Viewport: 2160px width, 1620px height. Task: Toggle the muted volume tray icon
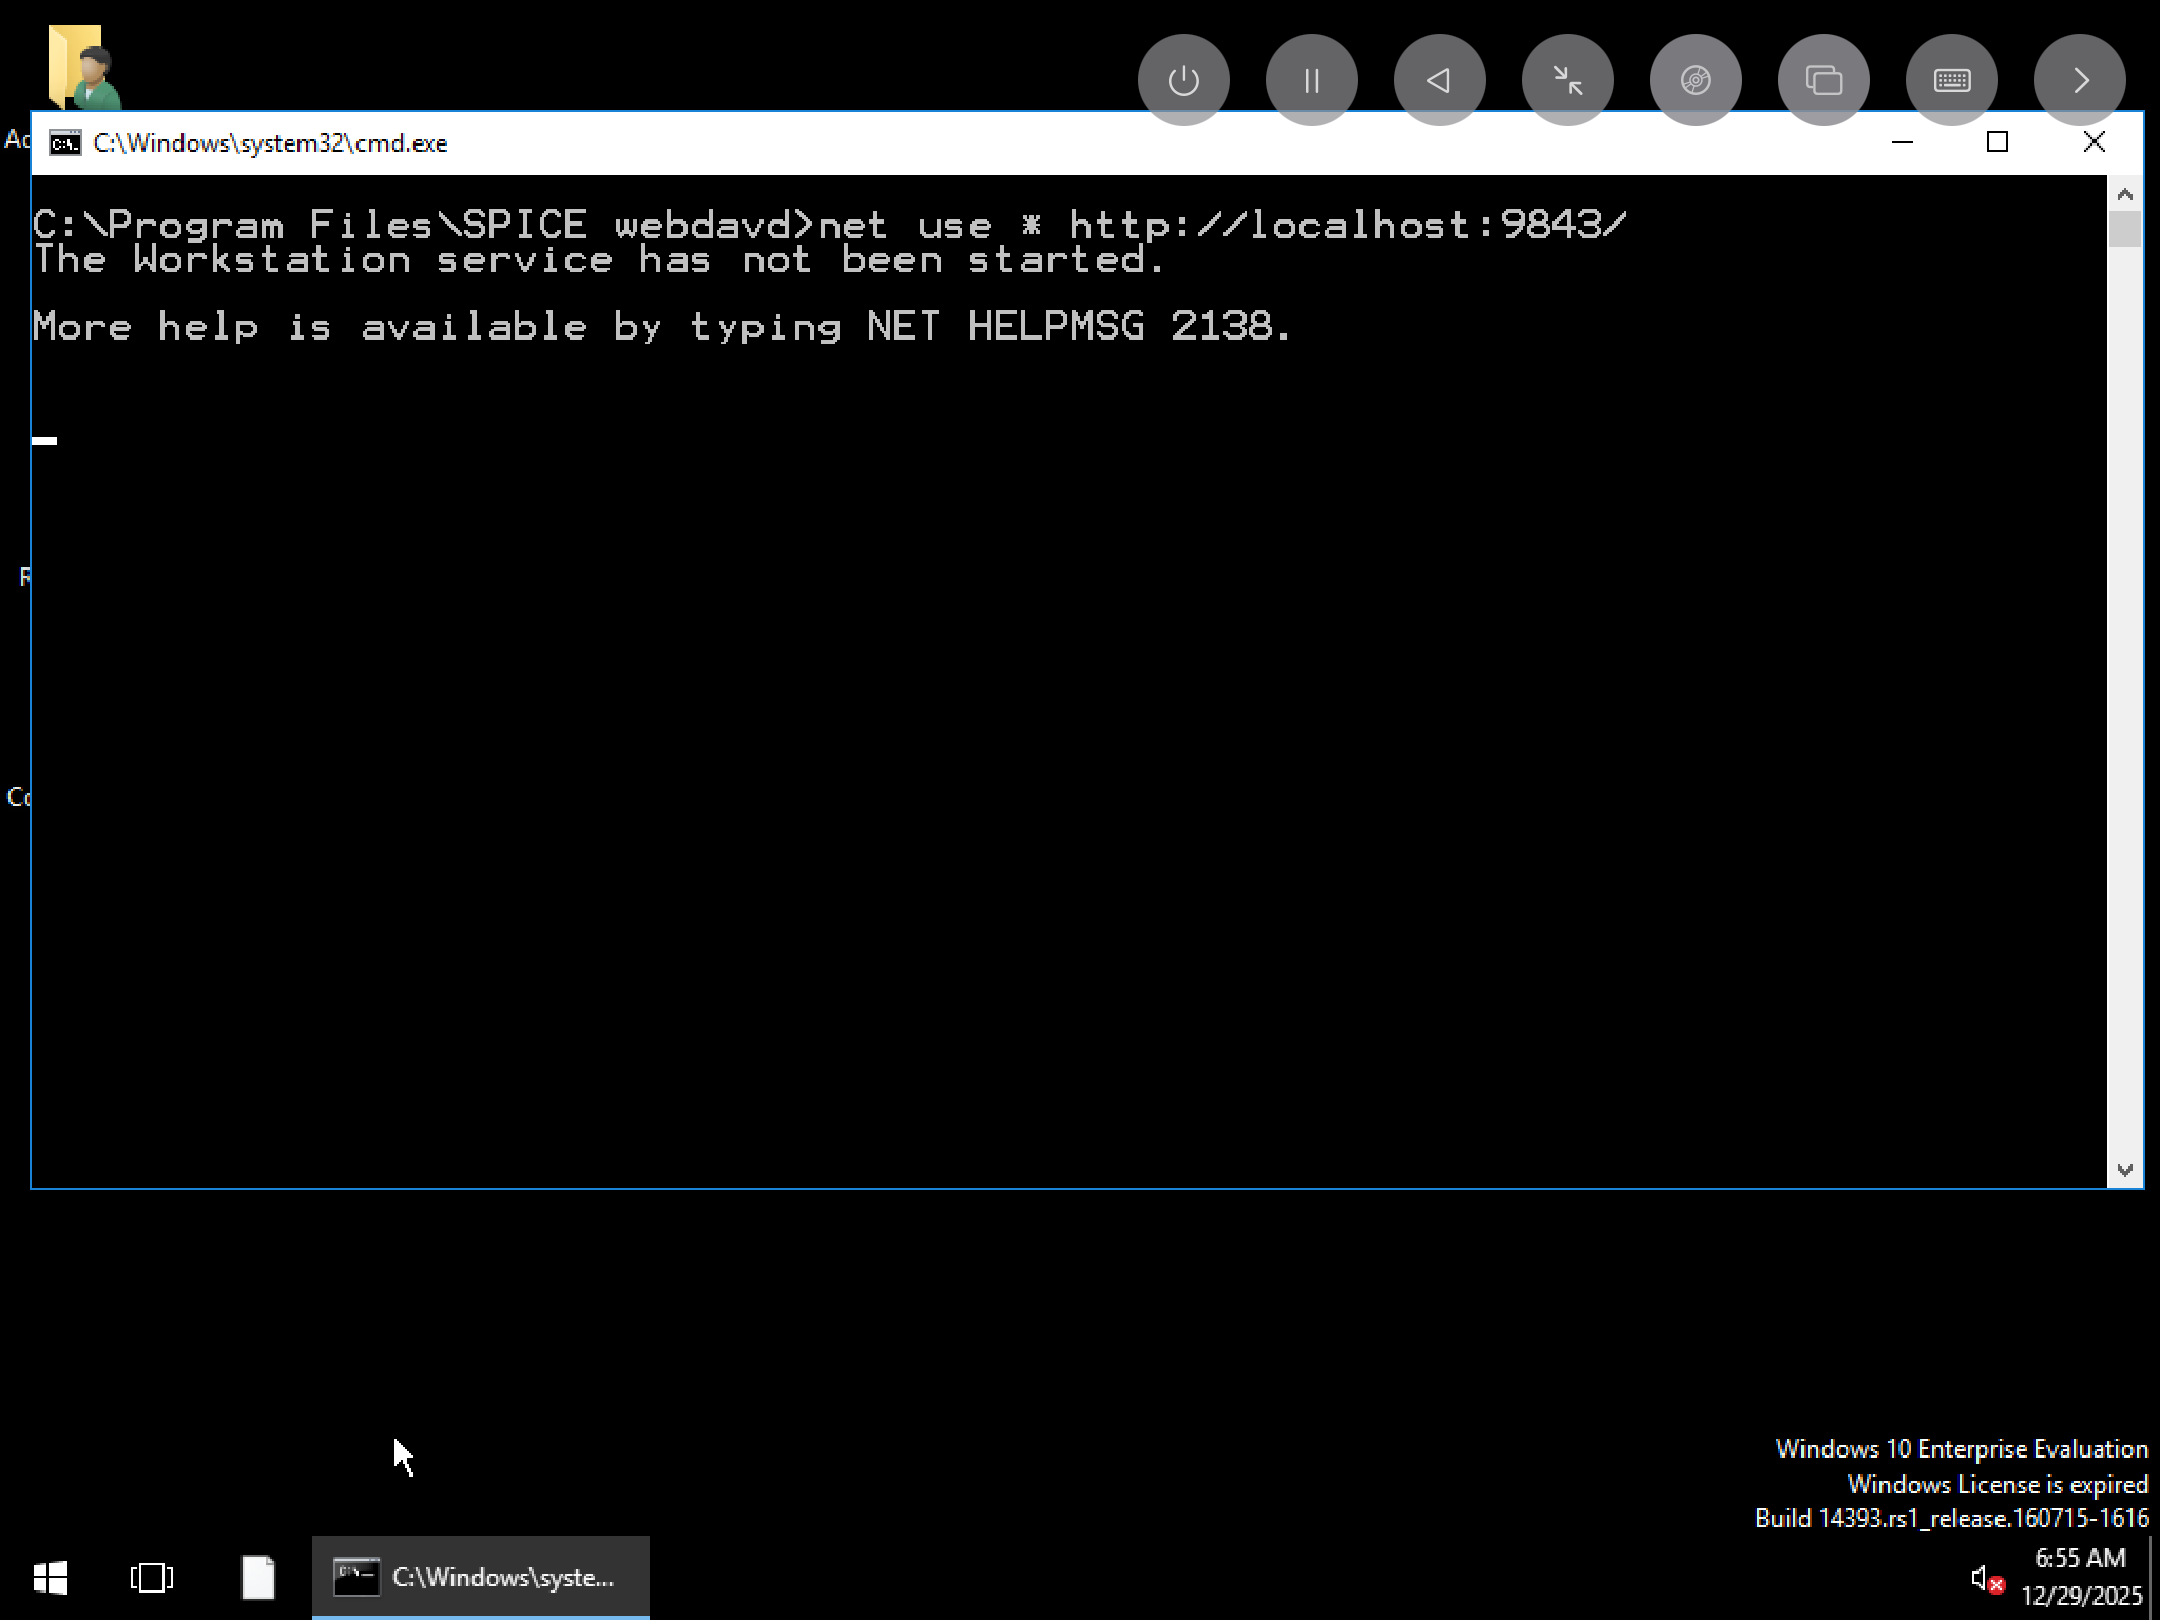coord(1985,1579)
